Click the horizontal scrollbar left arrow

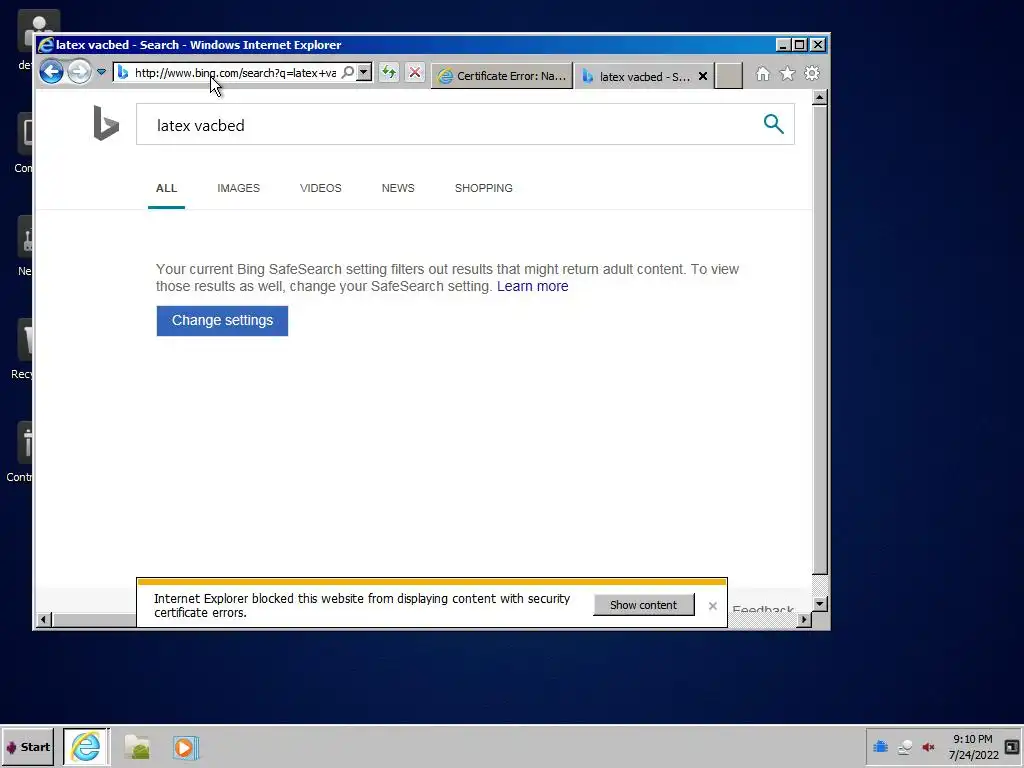[x=44, y=620]
